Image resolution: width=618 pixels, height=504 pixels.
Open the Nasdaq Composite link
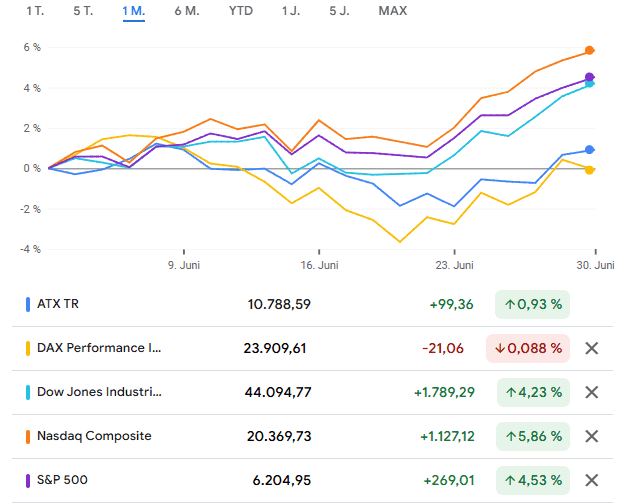tap(94, 436)
